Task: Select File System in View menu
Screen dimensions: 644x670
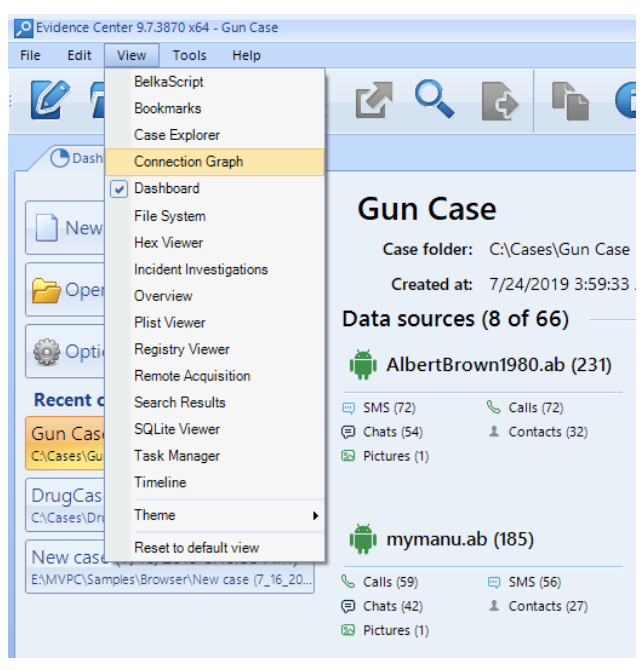Action: point(215,216)
